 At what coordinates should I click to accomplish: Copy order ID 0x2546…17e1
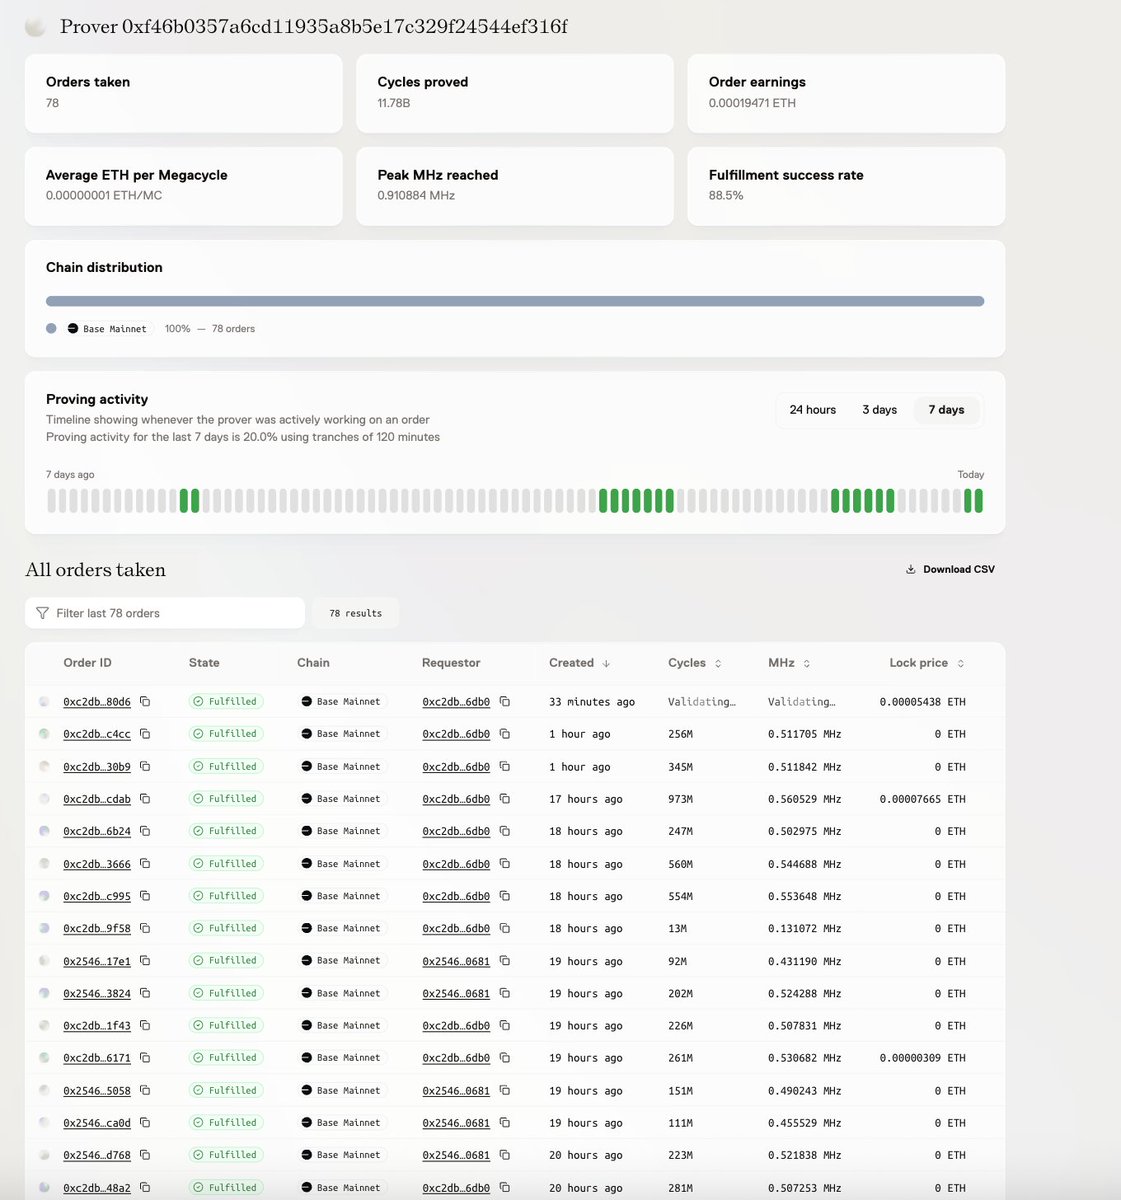145,961
